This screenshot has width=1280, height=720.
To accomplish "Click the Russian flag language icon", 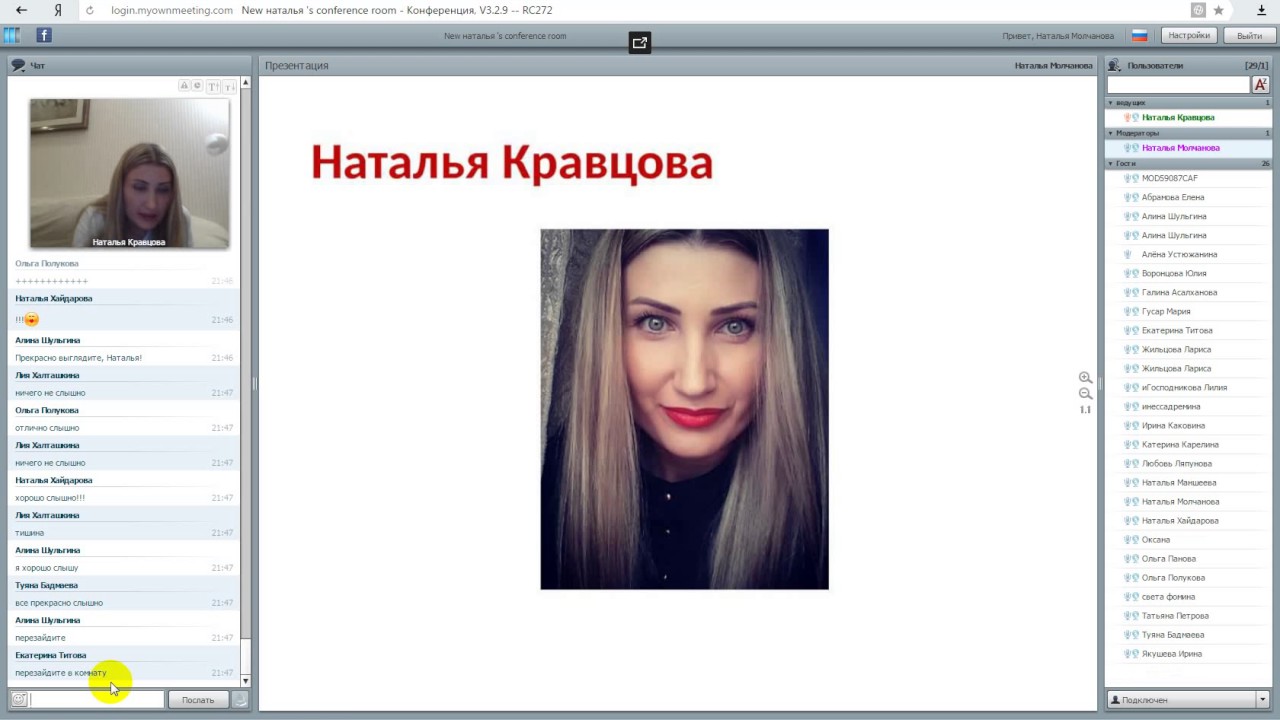I will click(x=1139, y=35).
